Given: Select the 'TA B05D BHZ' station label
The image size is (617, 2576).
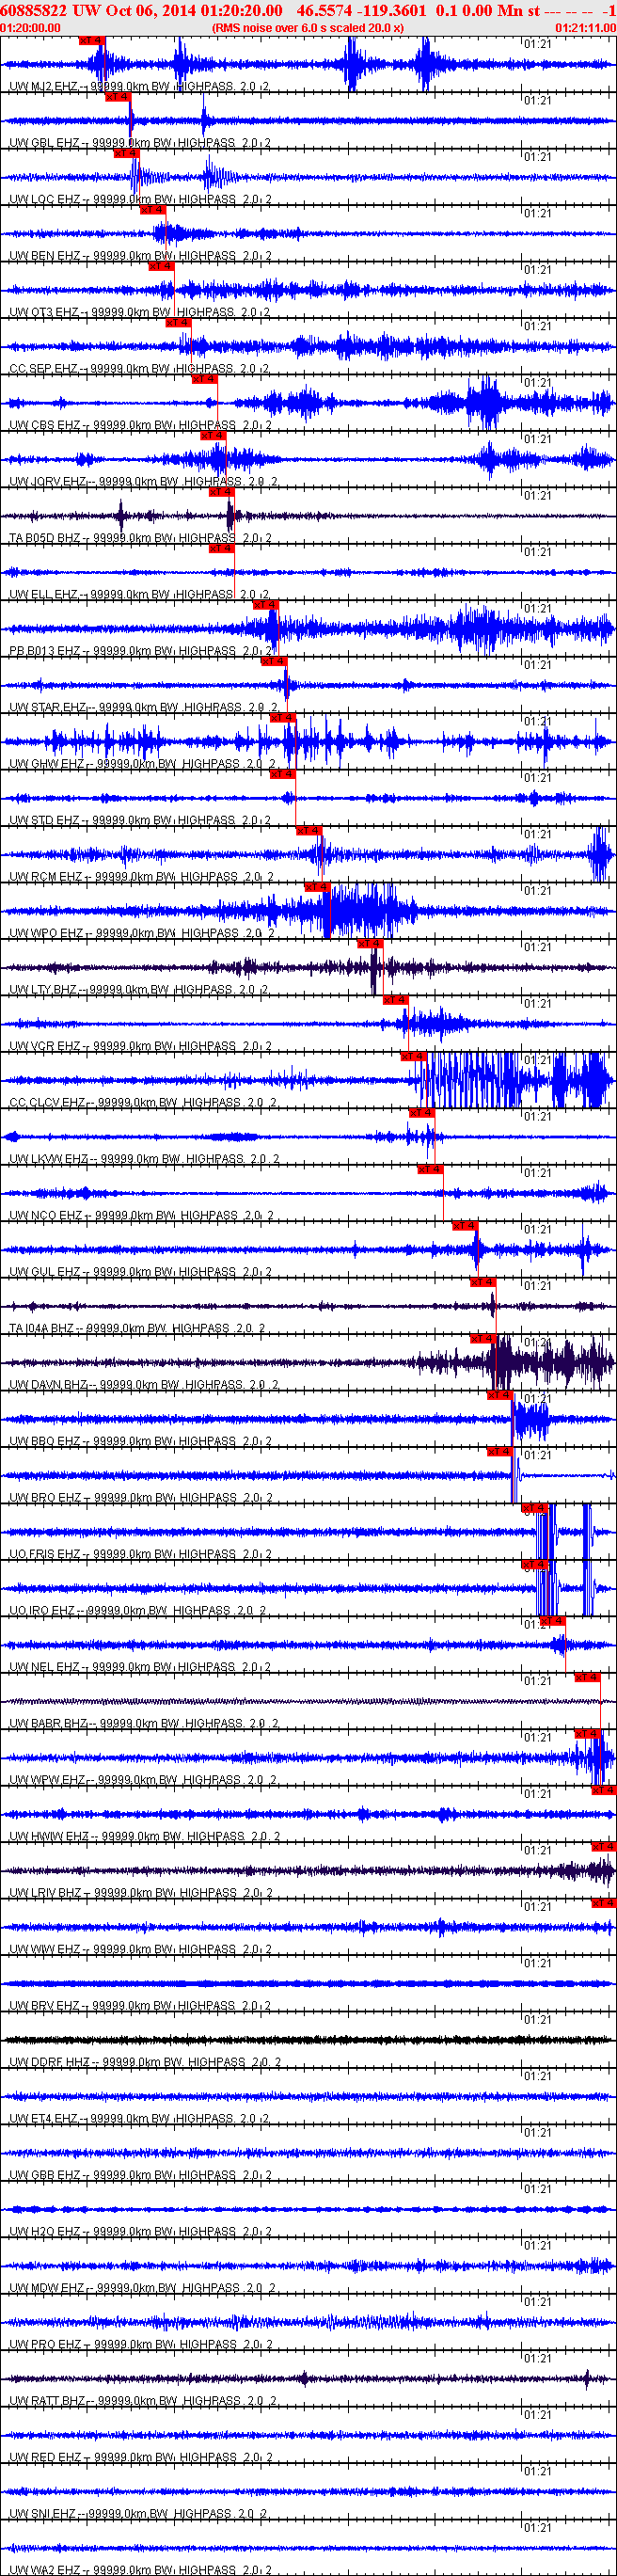Looking at the screenshot, I should (x=44, y=539).
